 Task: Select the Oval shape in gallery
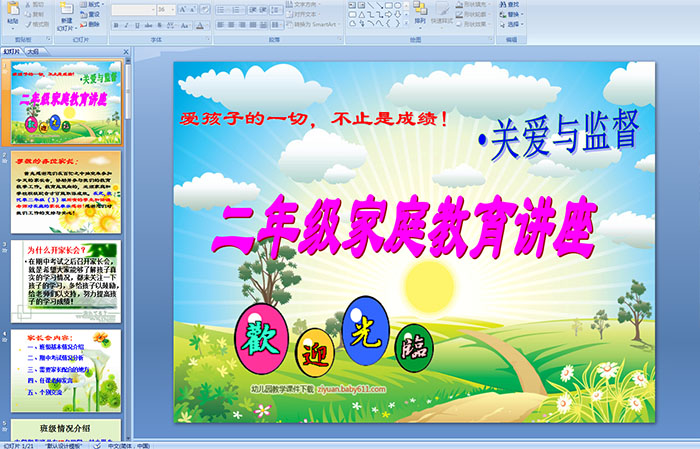pyautogui.click(x=398, y=5)
